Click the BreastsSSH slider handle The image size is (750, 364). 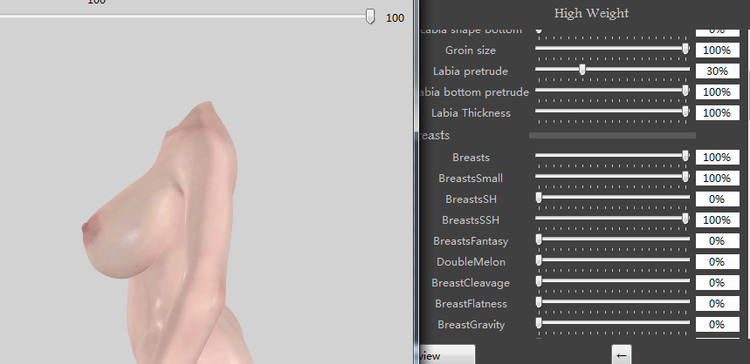[x=685, y=219]
